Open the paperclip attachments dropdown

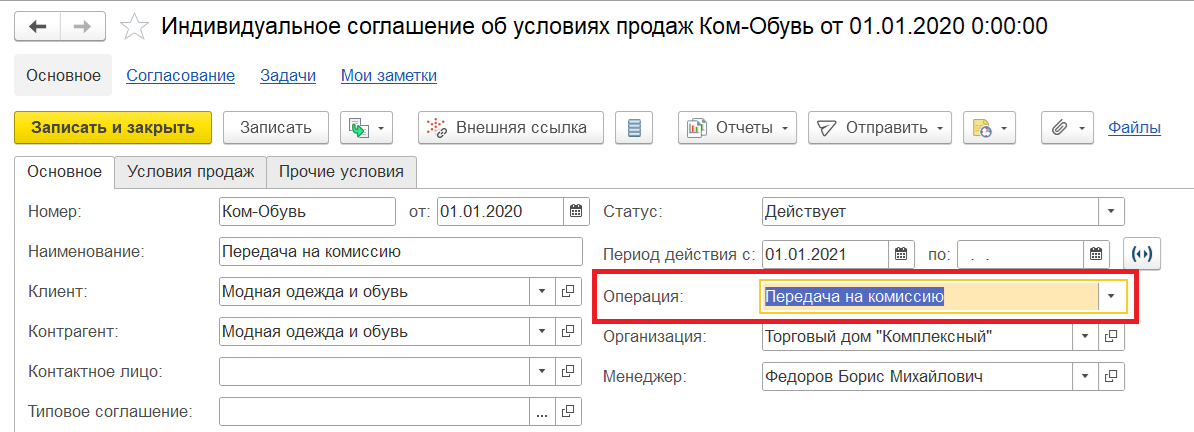point(1067,128)
